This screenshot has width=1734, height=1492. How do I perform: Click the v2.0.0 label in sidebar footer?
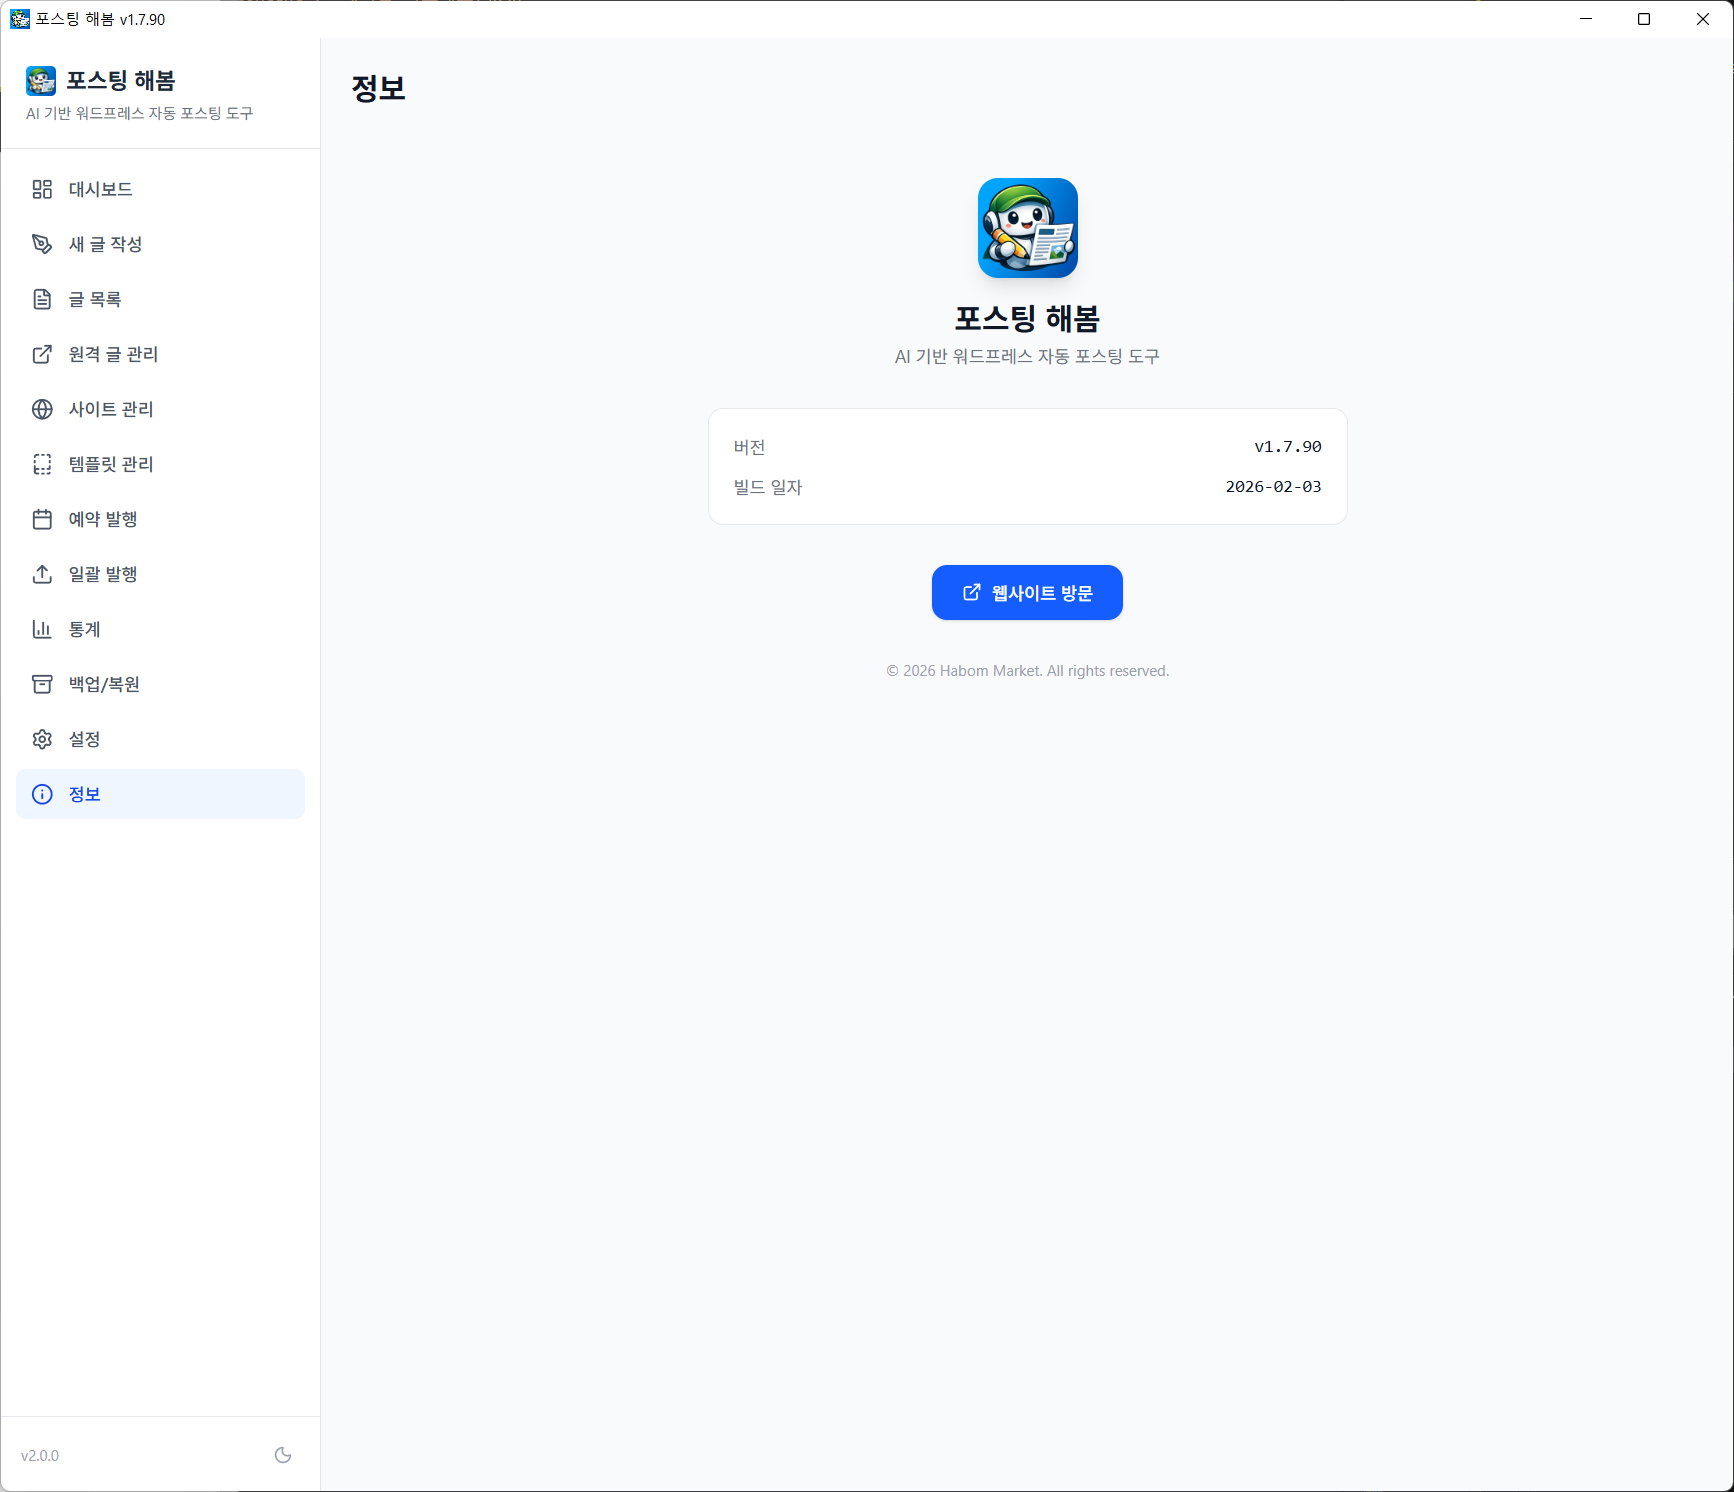[40, 1456]
